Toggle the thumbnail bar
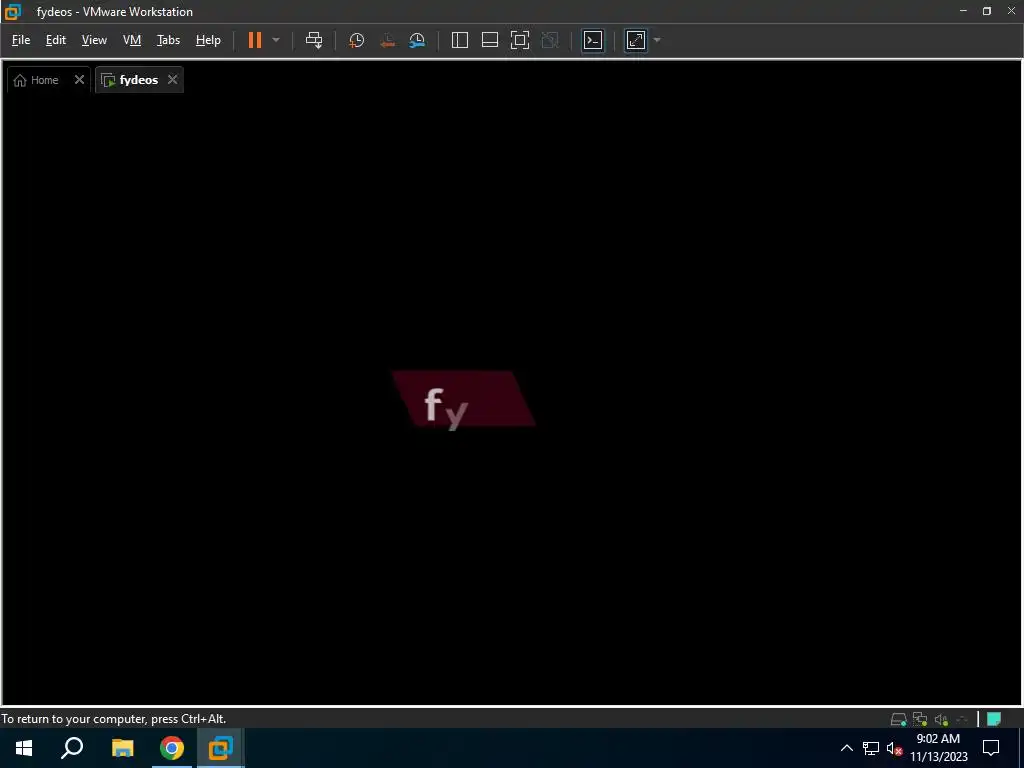 point(490,40)
